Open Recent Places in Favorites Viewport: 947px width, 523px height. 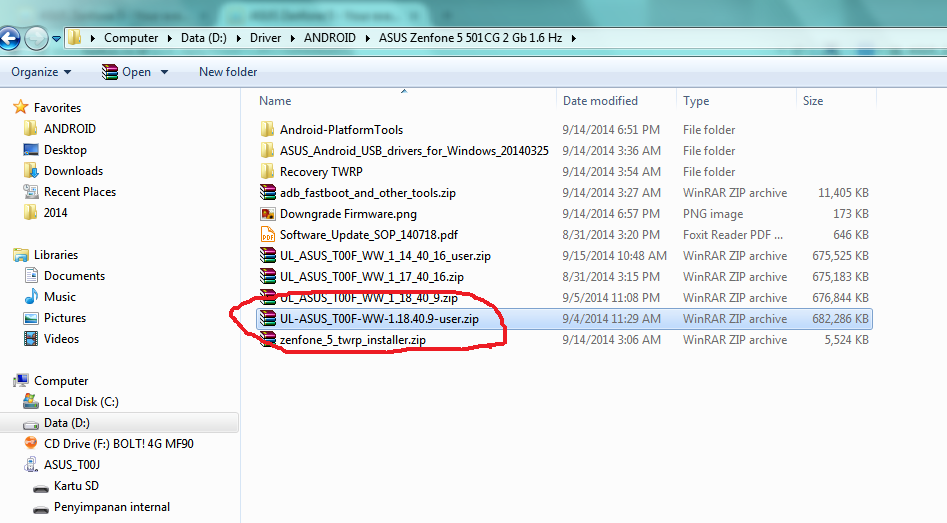point(80,192)
